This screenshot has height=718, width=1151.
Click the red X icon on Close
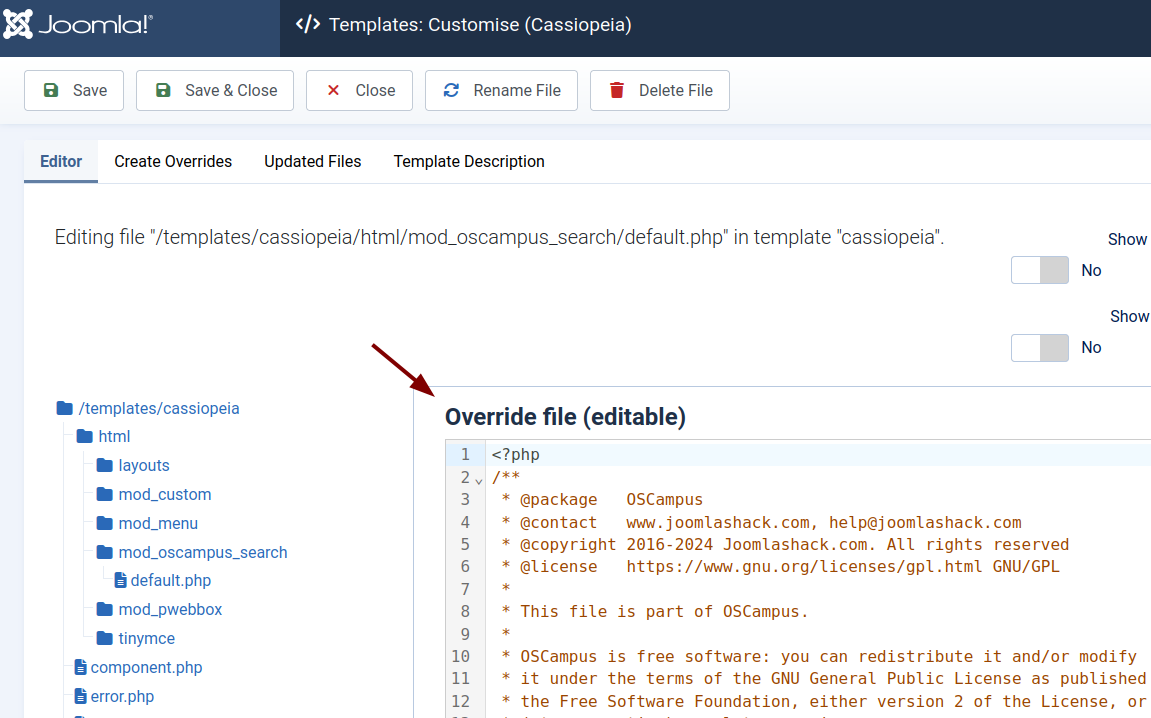[333, 90]
